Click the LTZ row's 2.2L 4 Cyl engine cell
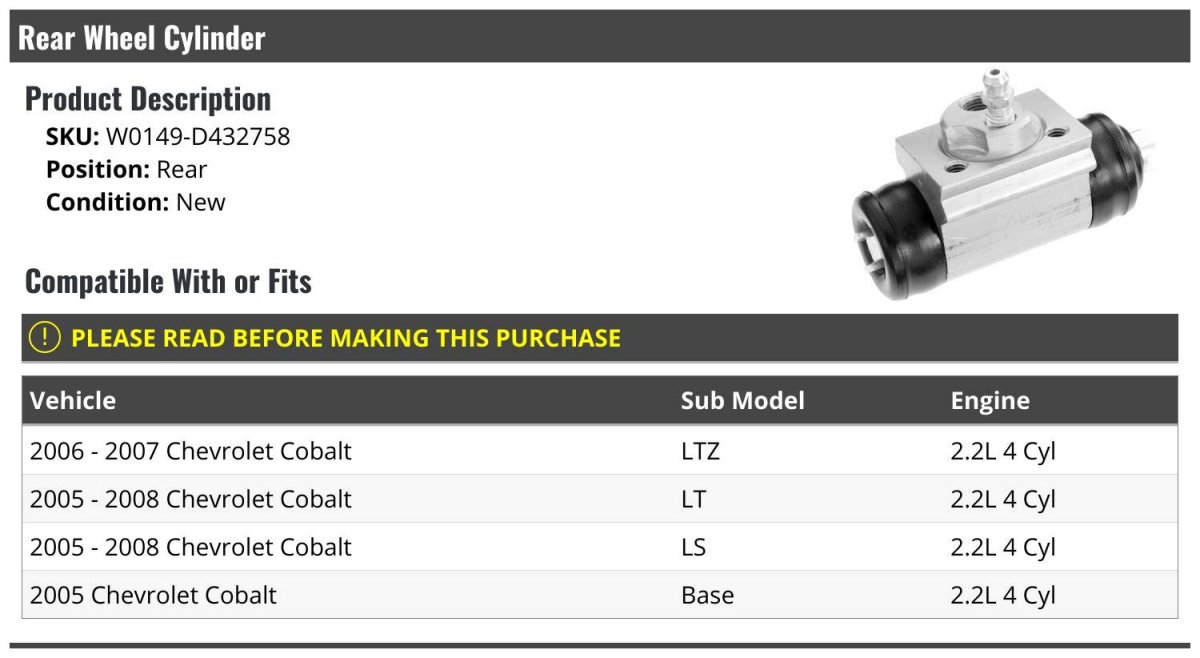 [x=1003, y=451]
